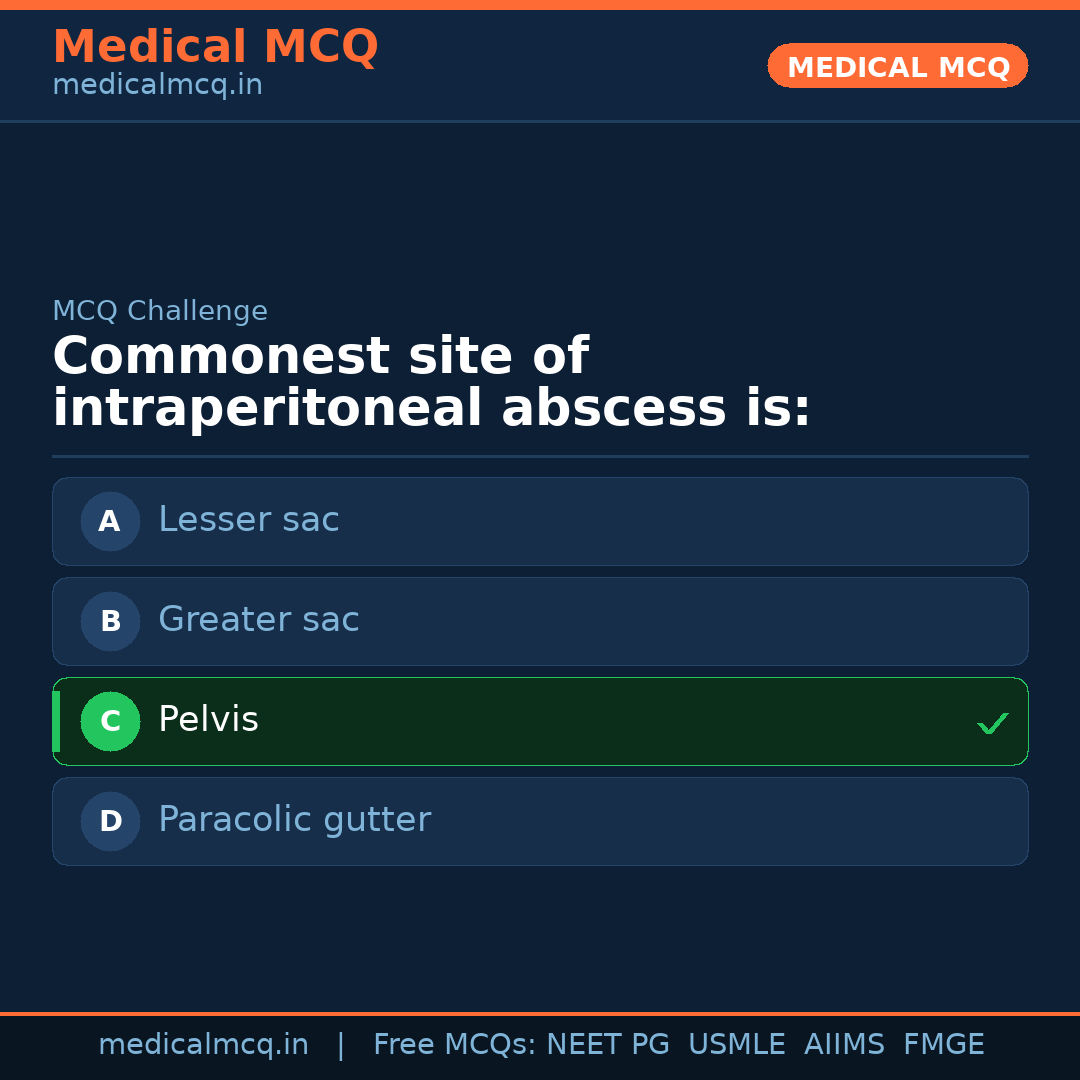Click the green checkmark on option C

click(992, 722)
